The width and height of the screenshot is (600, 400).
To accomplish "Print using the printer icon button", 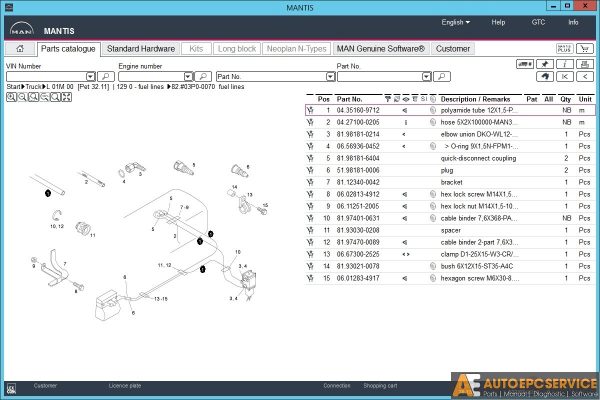I will (585, 64).
